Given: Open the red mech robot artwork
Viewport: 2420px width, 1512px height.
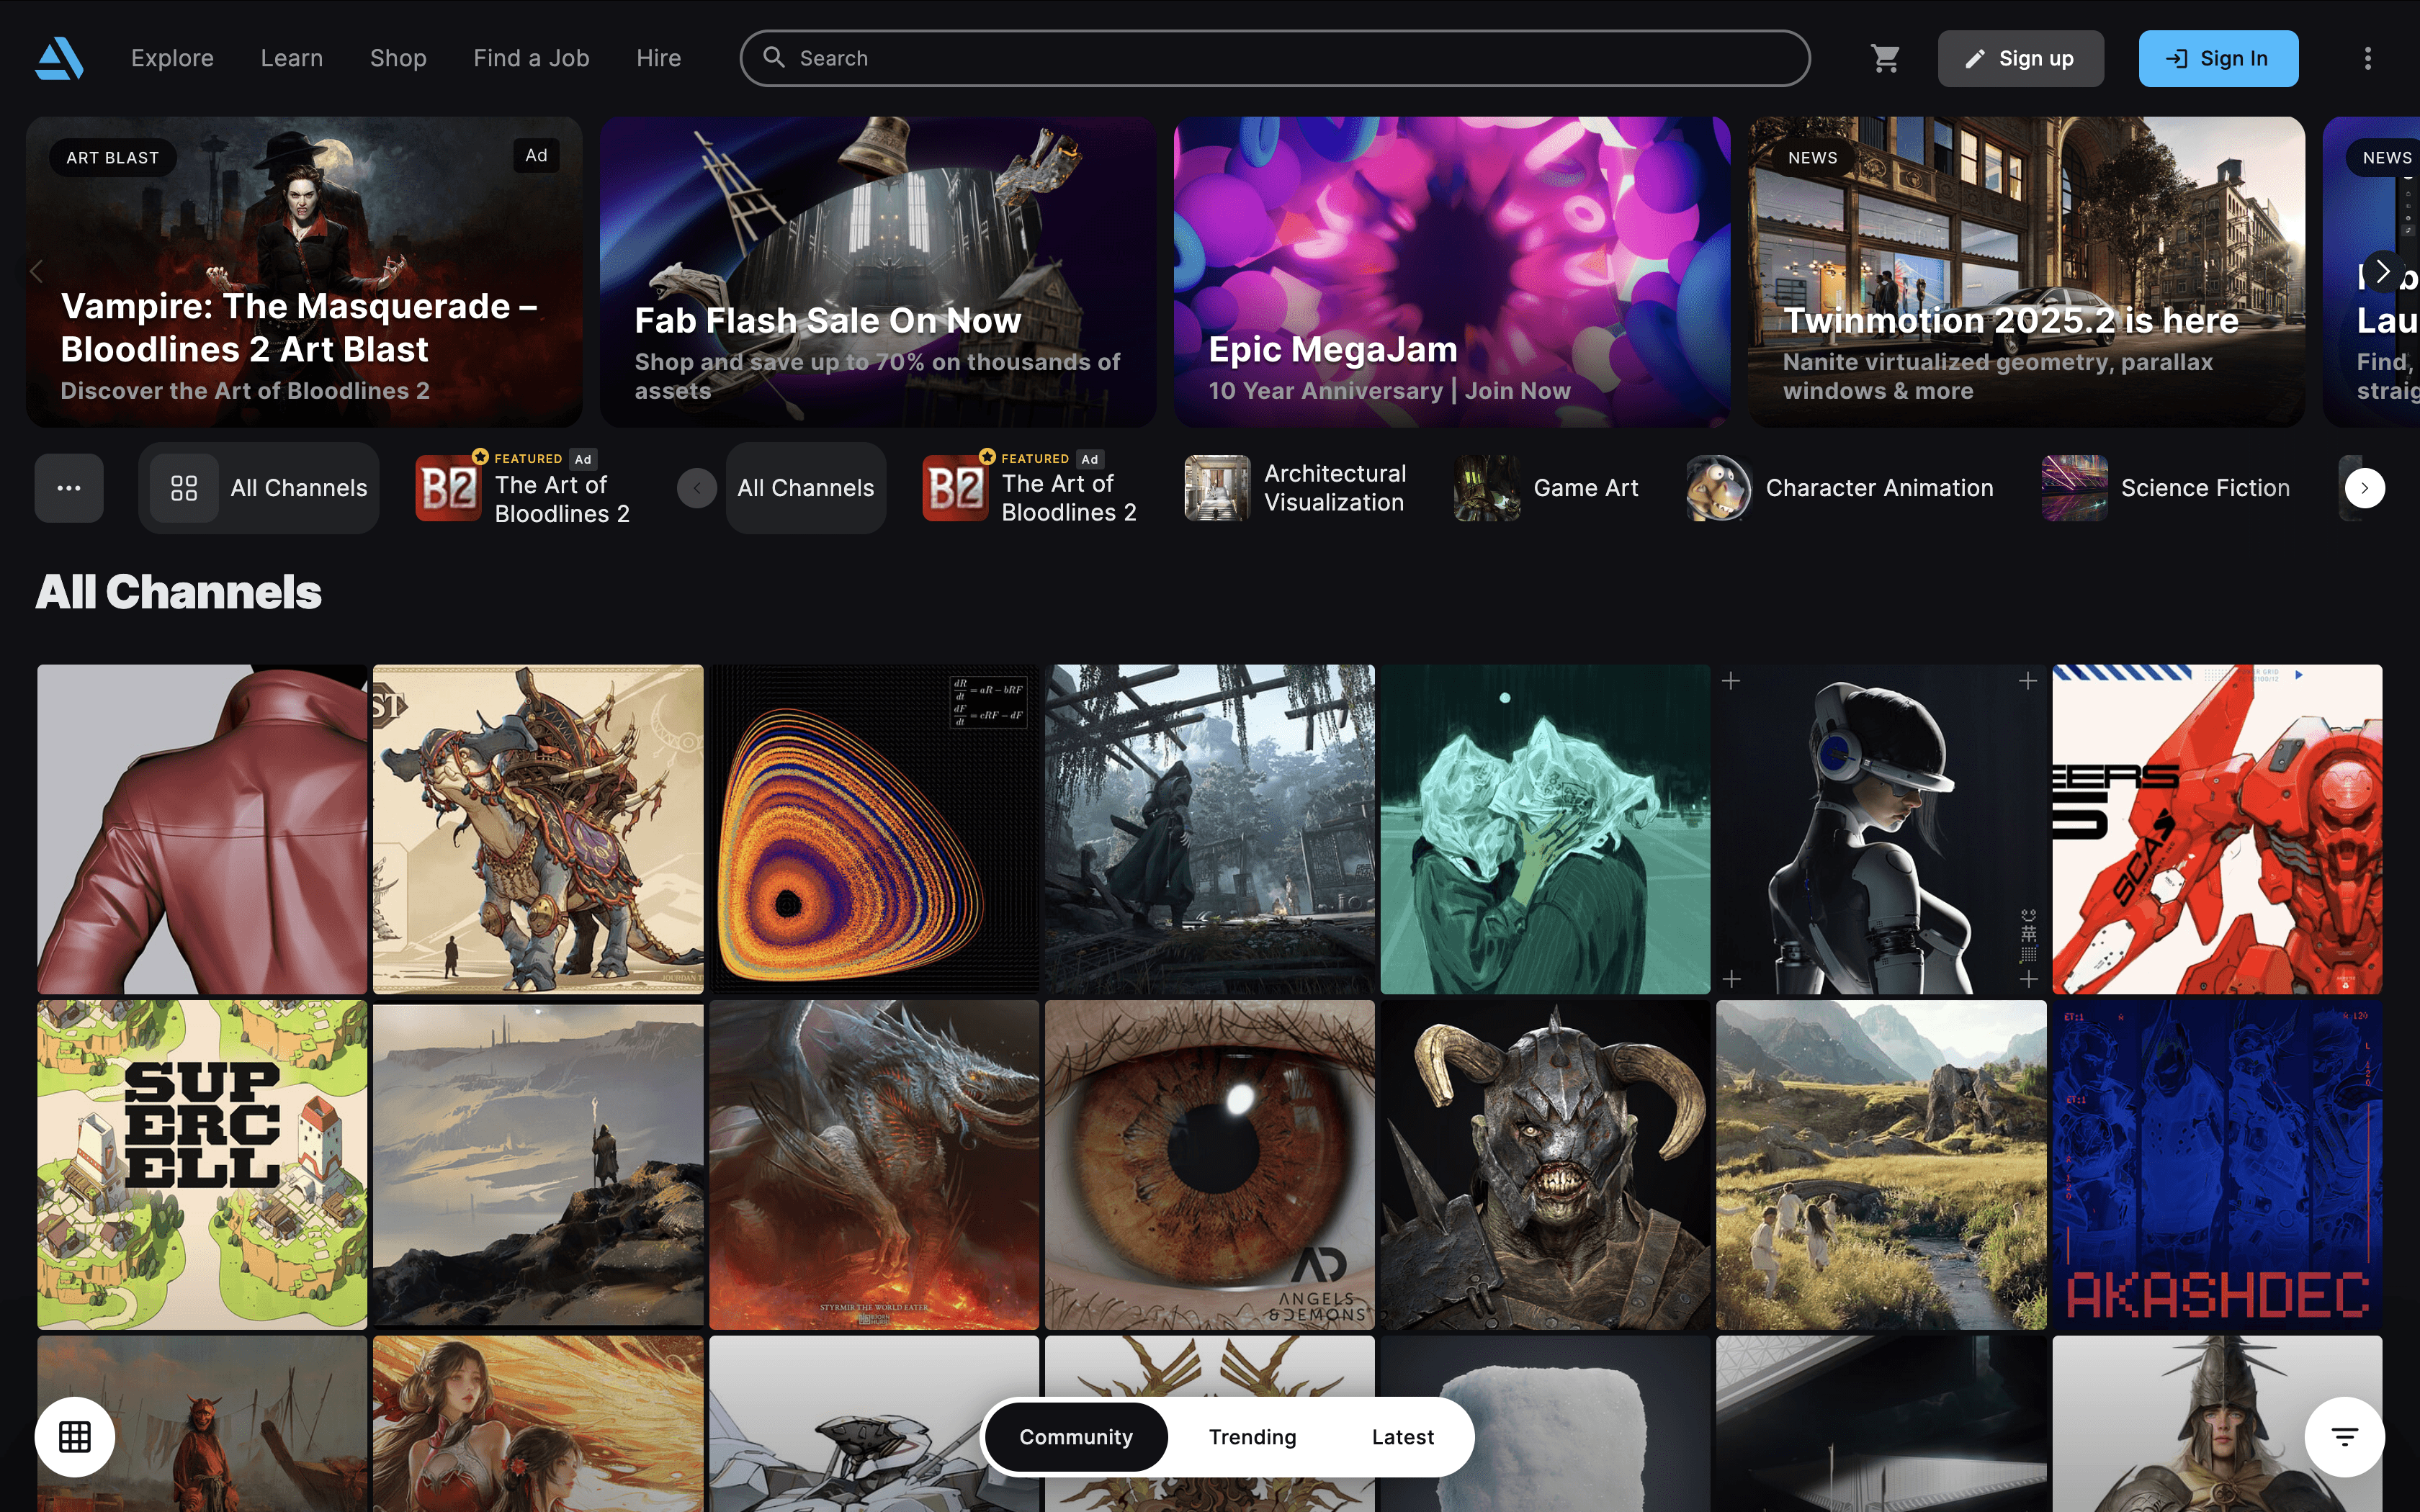Looking at the screenshot, I should click(x=2217, y=829).
